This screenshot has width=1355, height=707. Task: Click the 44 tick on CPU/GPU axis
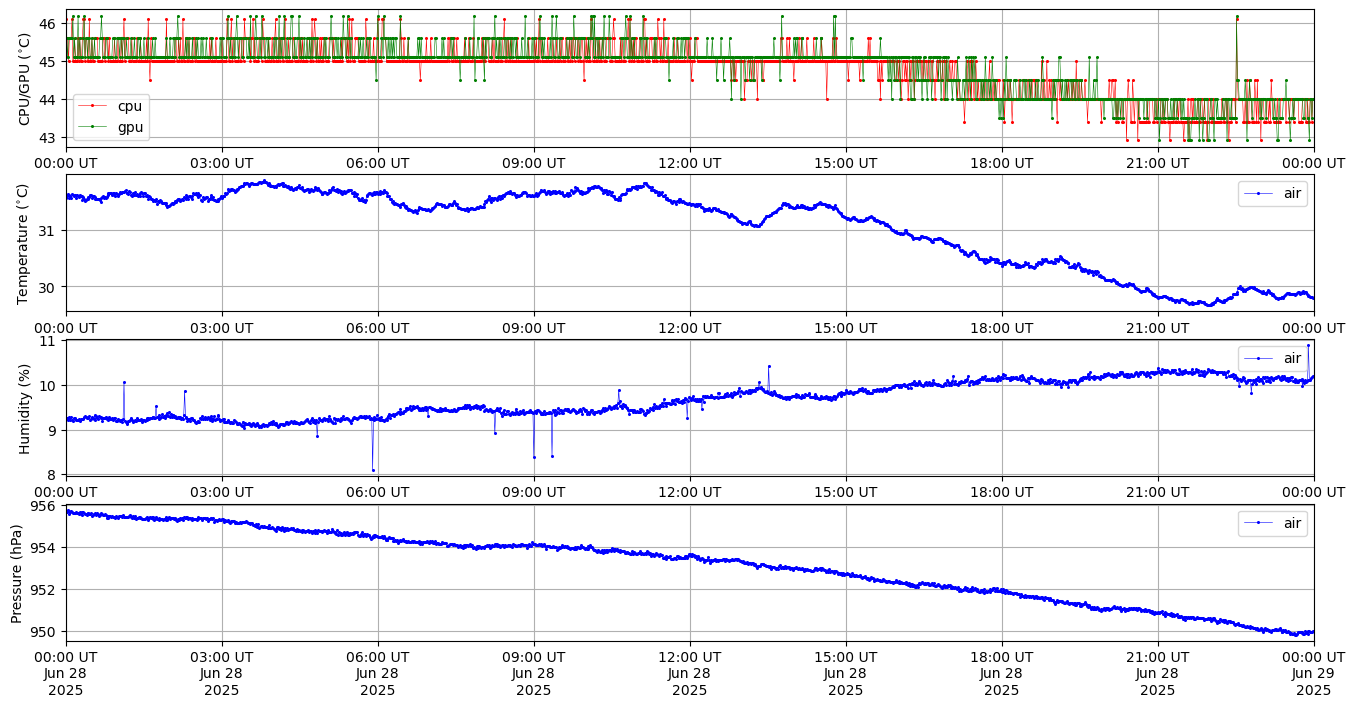click(x=49, y=99)
